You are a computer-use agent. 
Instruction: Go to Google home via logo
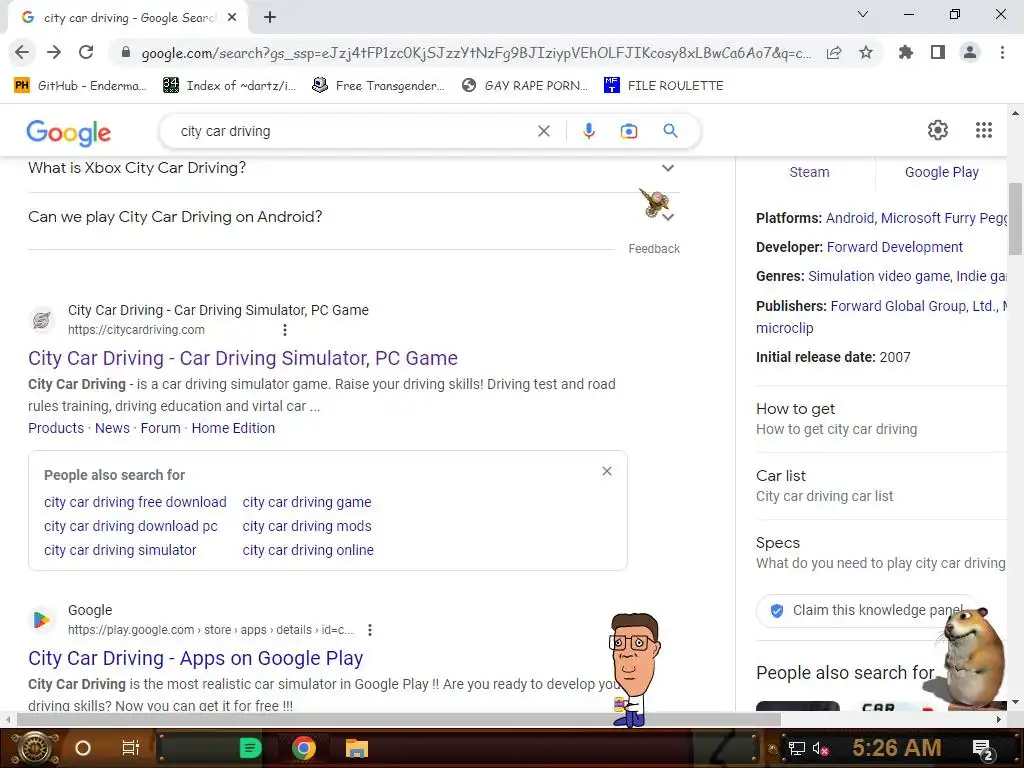tap(69, 132)
